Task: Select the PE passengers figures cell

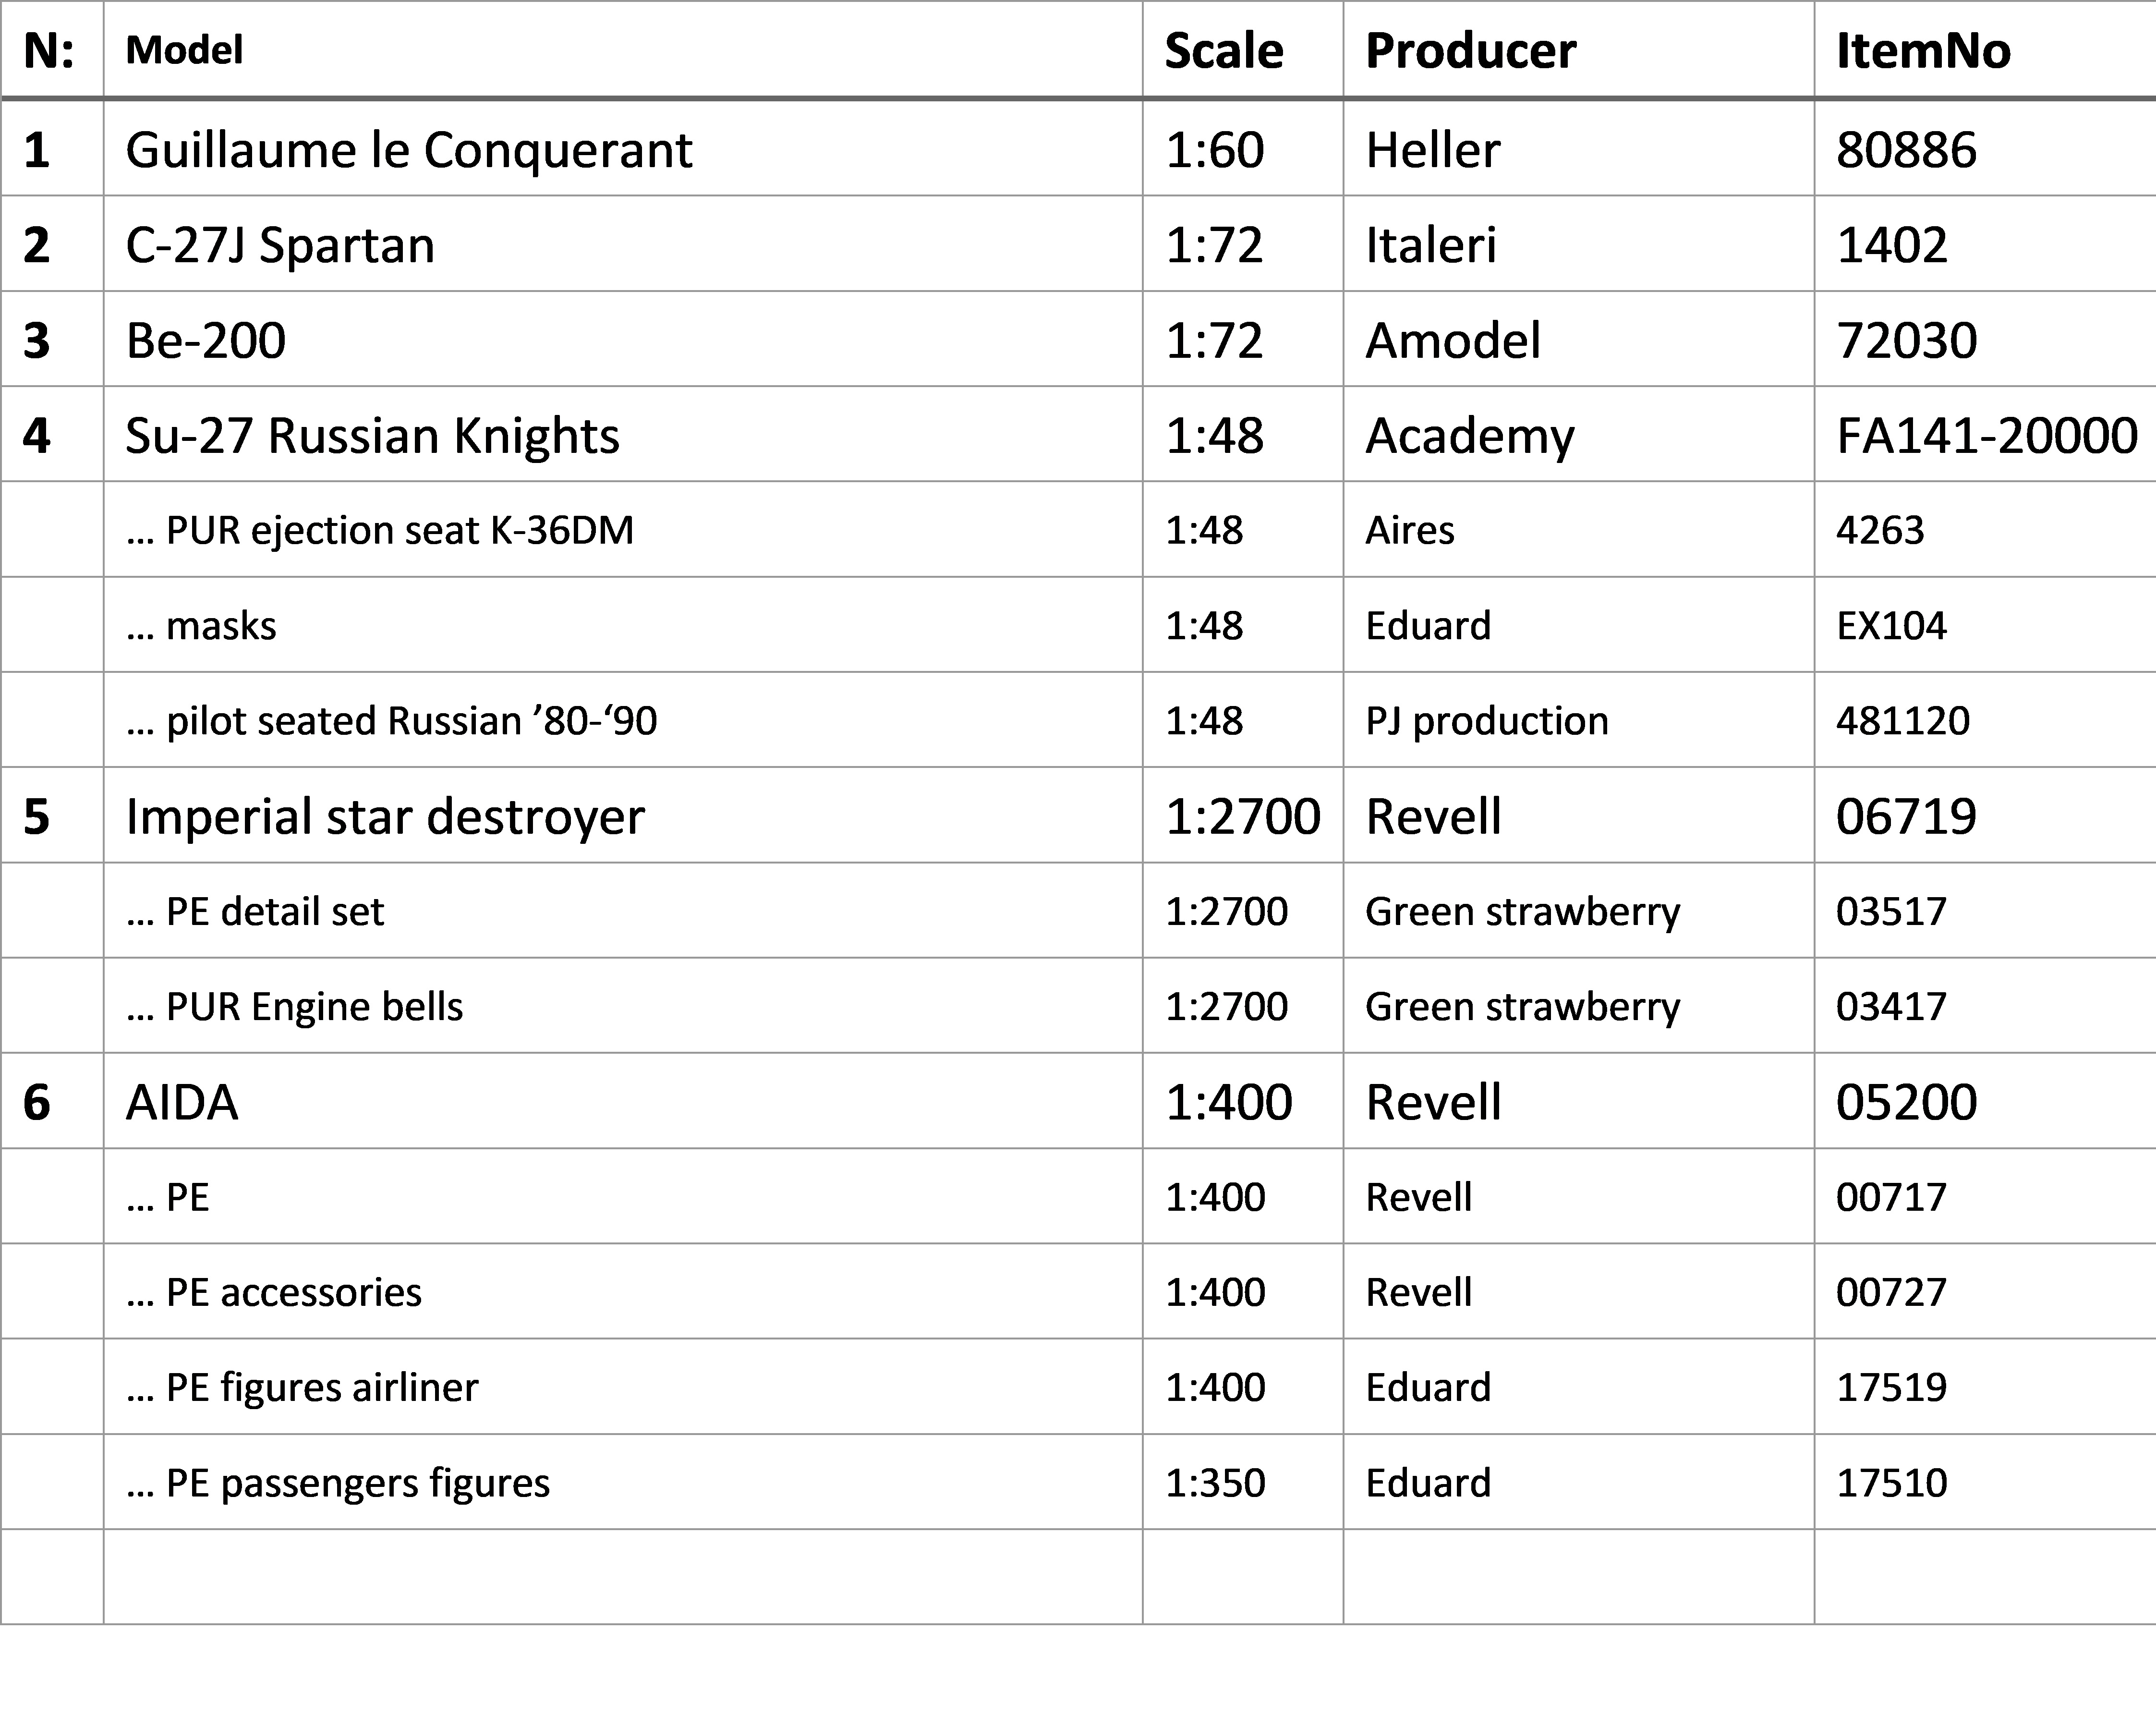Action: coord(623,1482)
